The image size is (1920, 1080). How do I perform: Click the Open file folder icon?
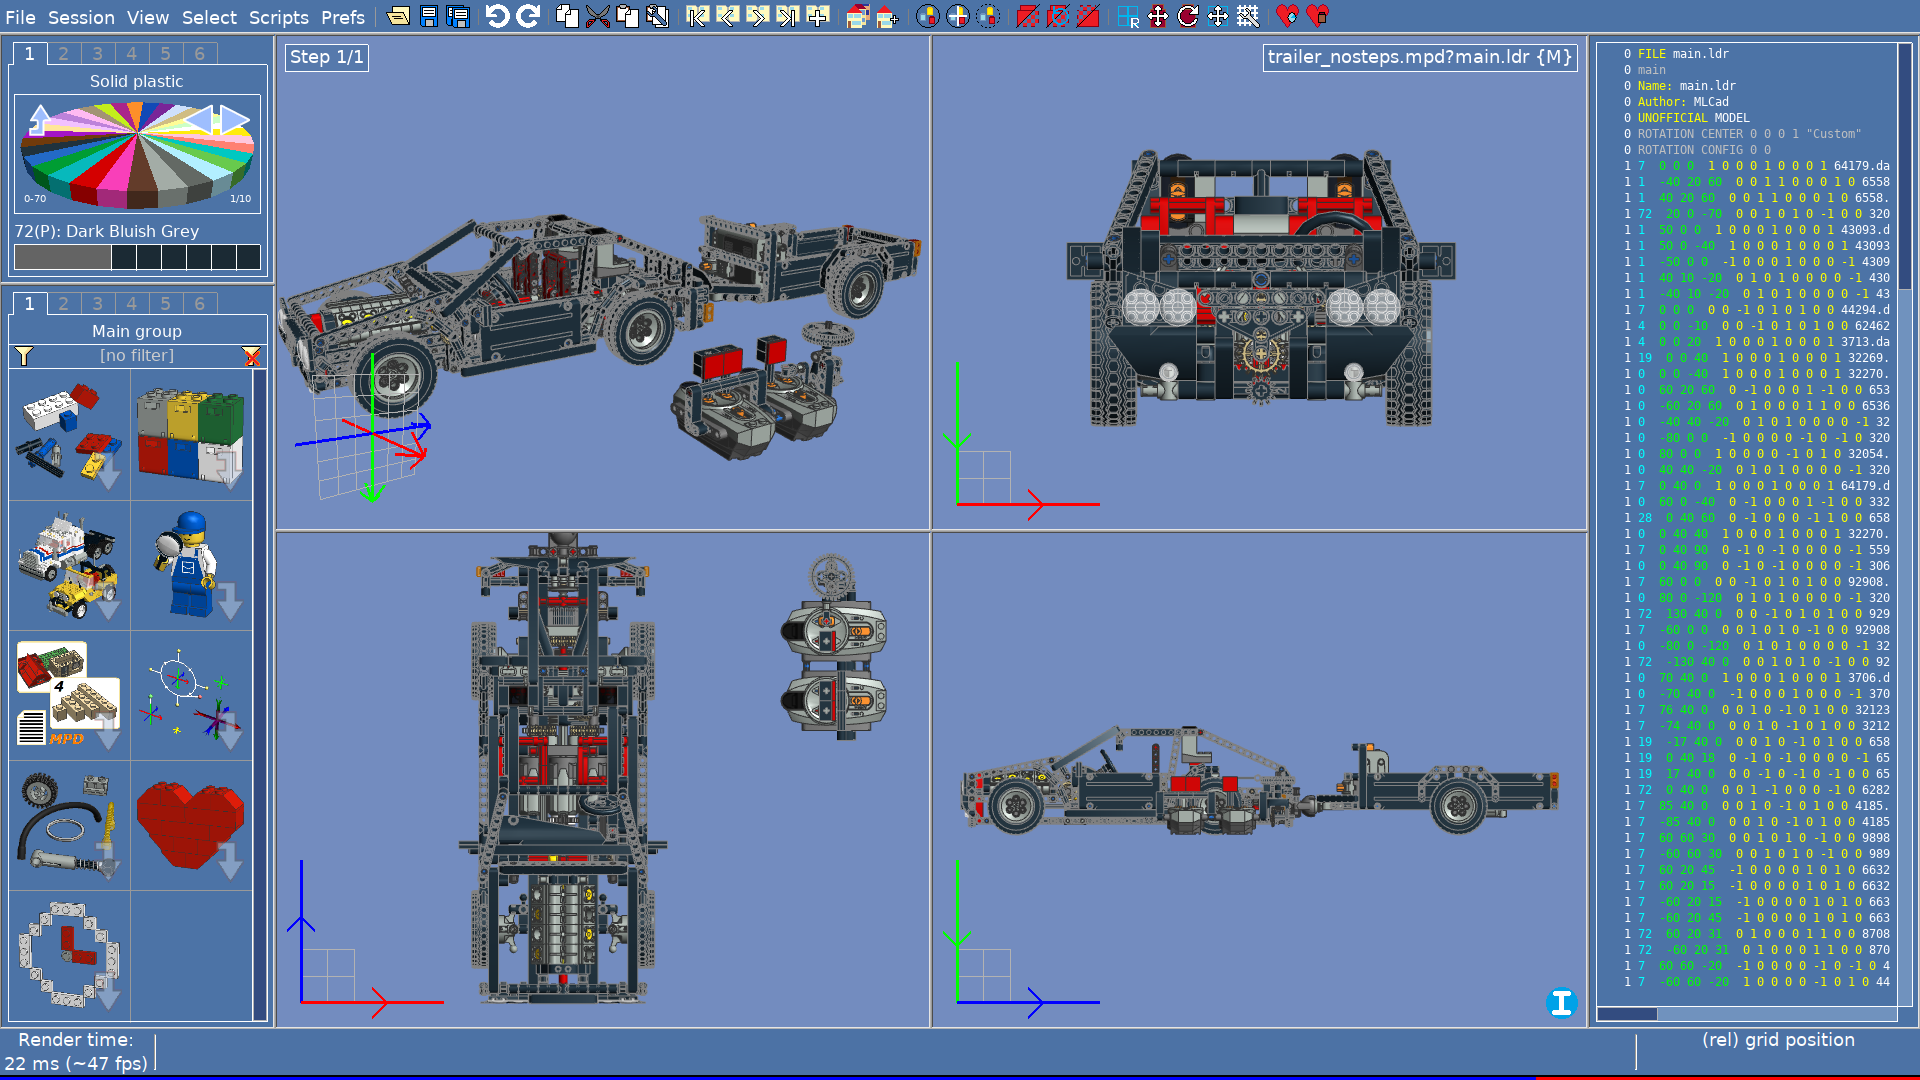pyautogui.click(x=398, y=16)
